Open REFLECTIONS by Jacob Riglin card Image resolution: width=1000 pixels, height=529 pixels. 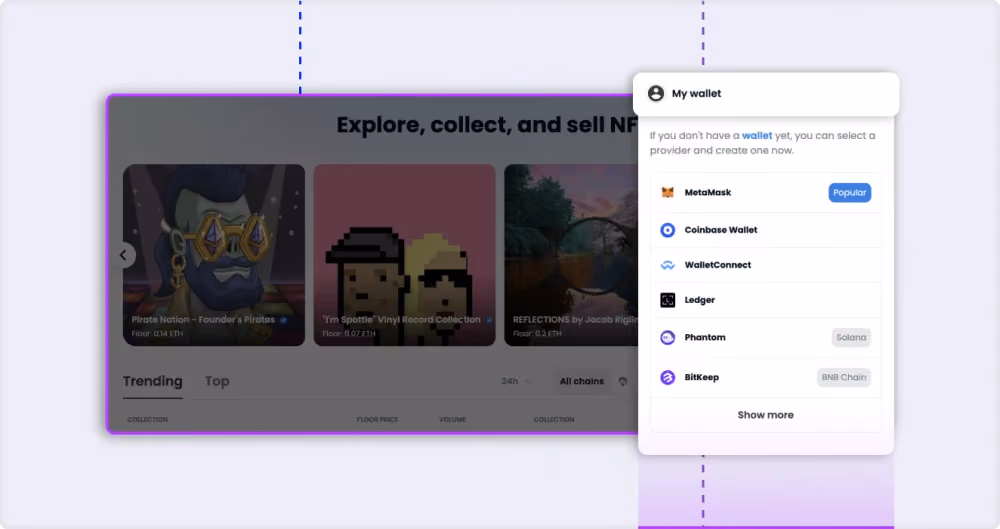[x=571, y=255]
